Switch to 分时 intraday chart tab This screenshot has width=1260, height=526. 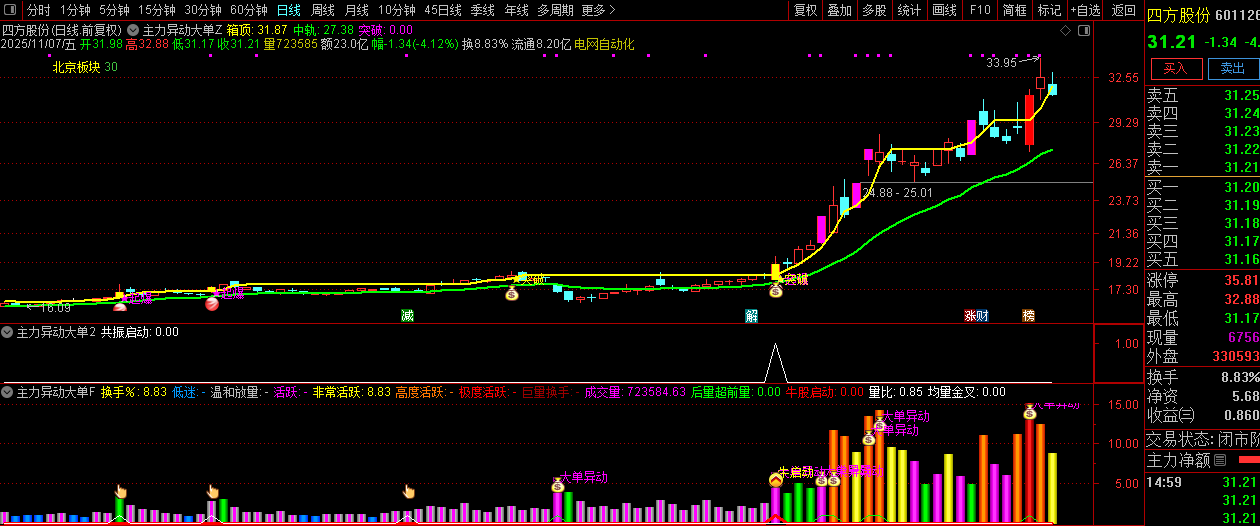38,10
